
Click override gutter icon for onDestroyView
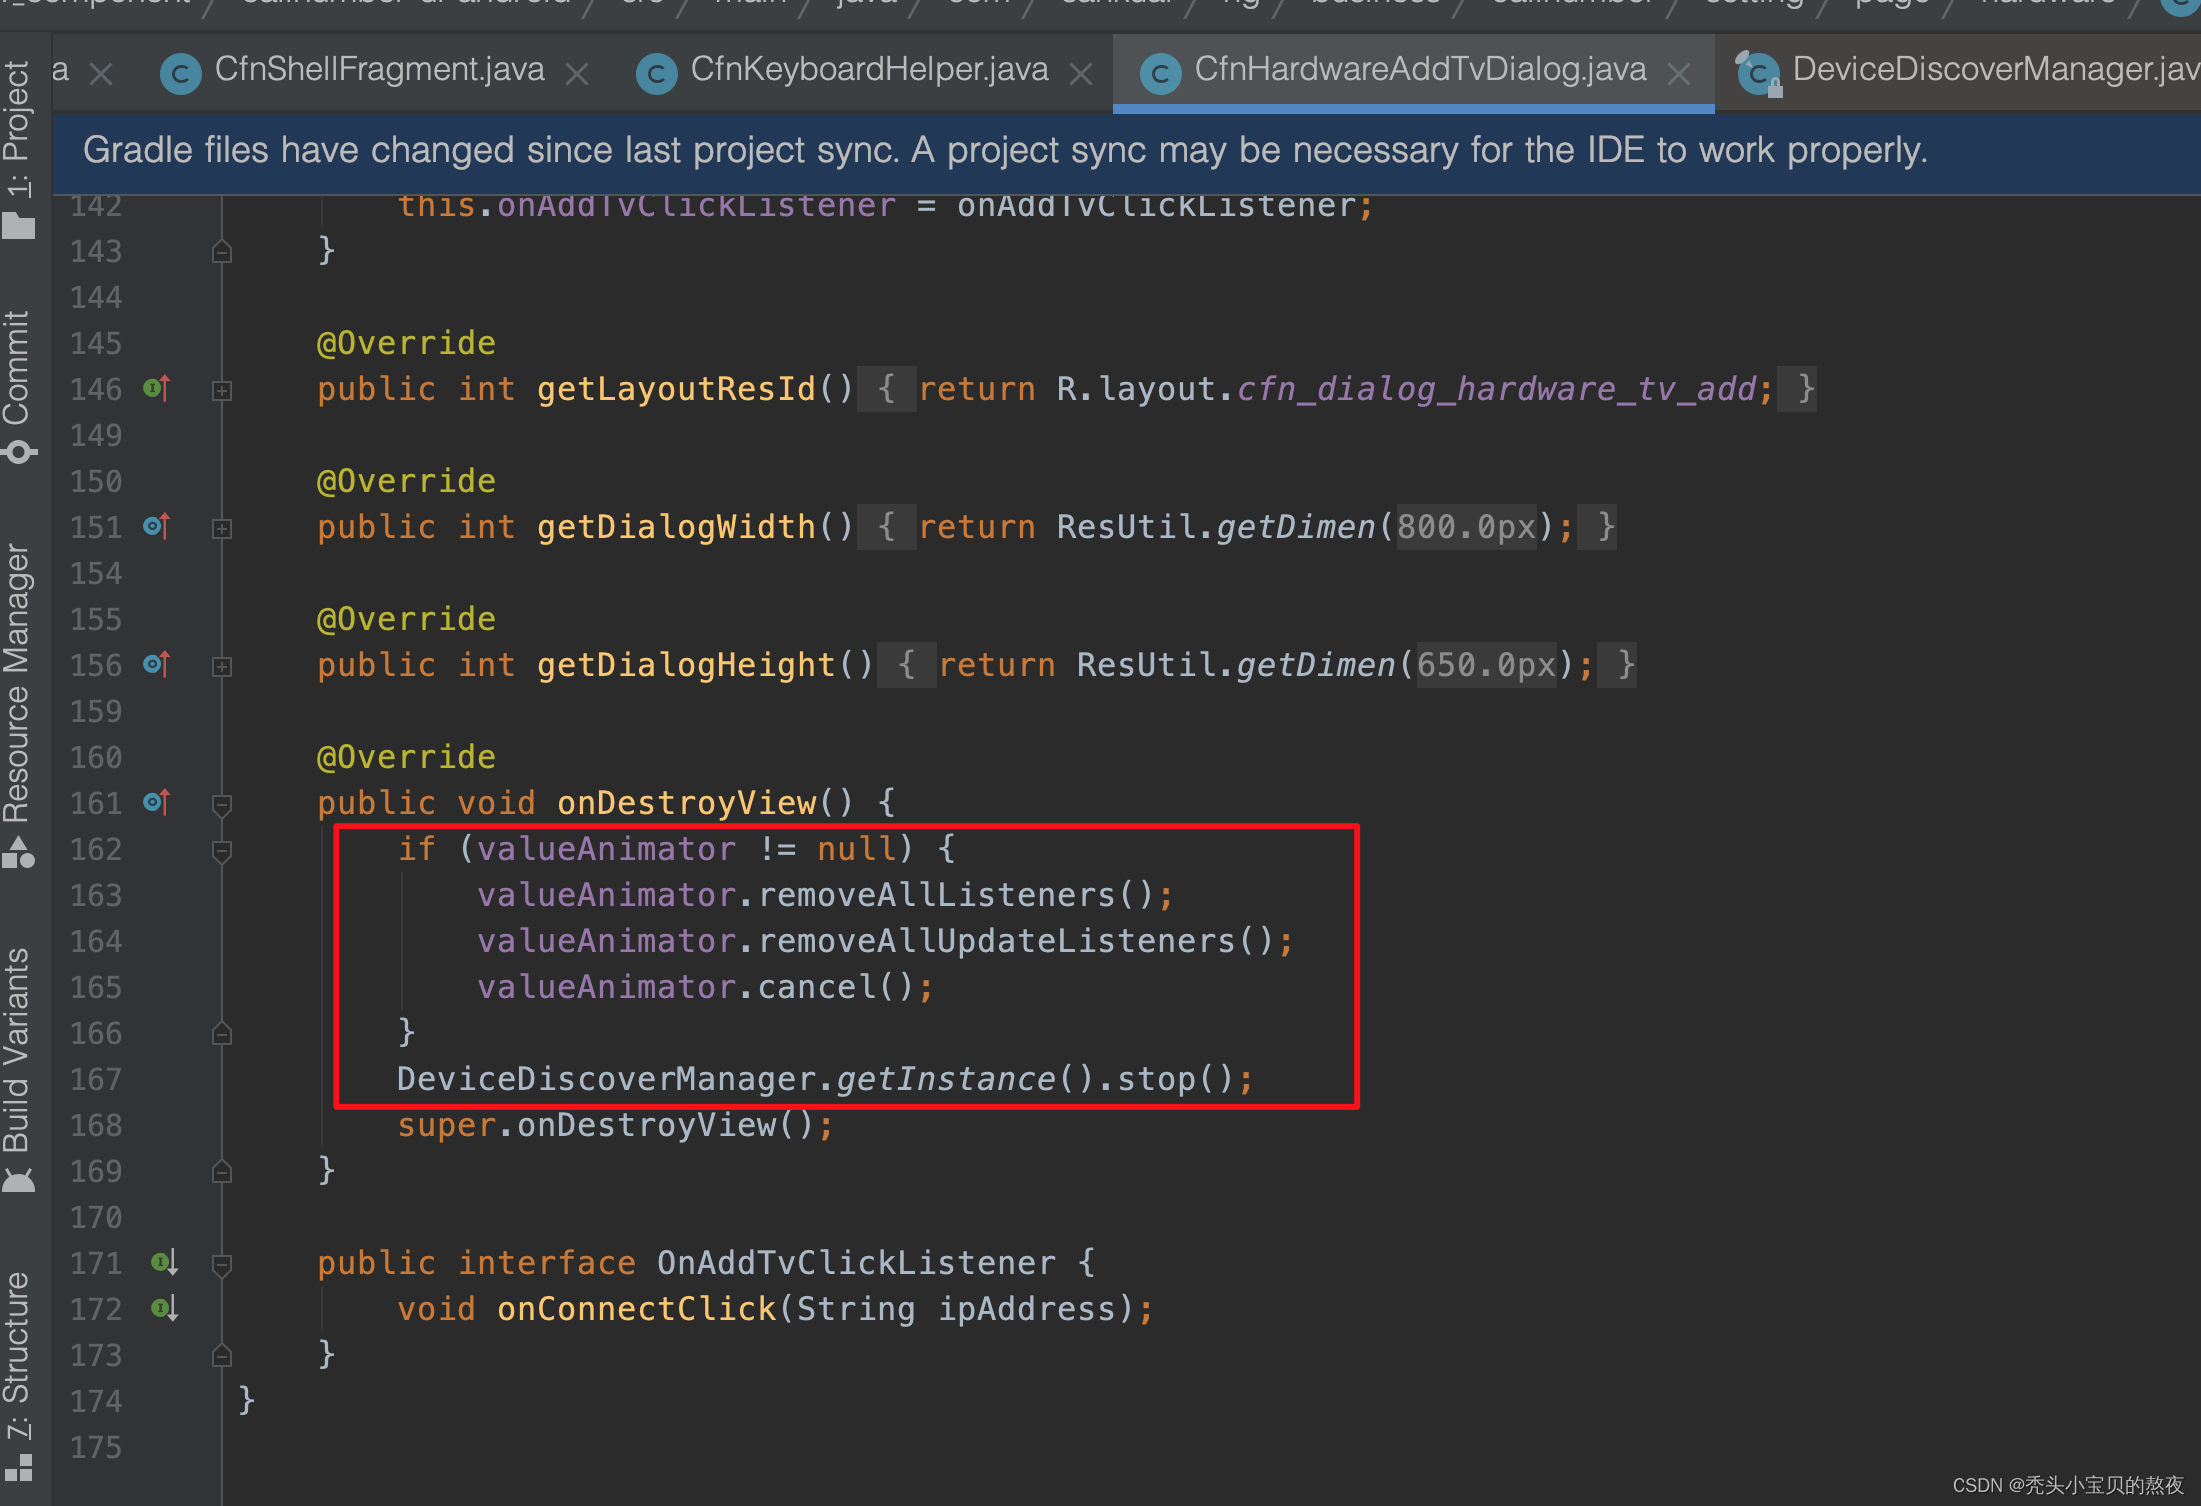coord(156,802)
